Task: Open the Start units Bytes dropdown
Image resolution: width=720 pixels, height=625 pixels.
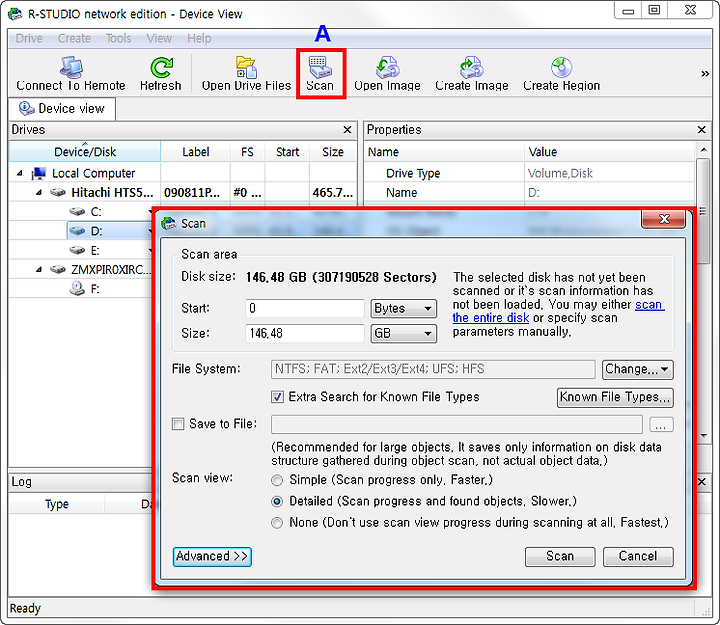Action: tap(404, 309)
